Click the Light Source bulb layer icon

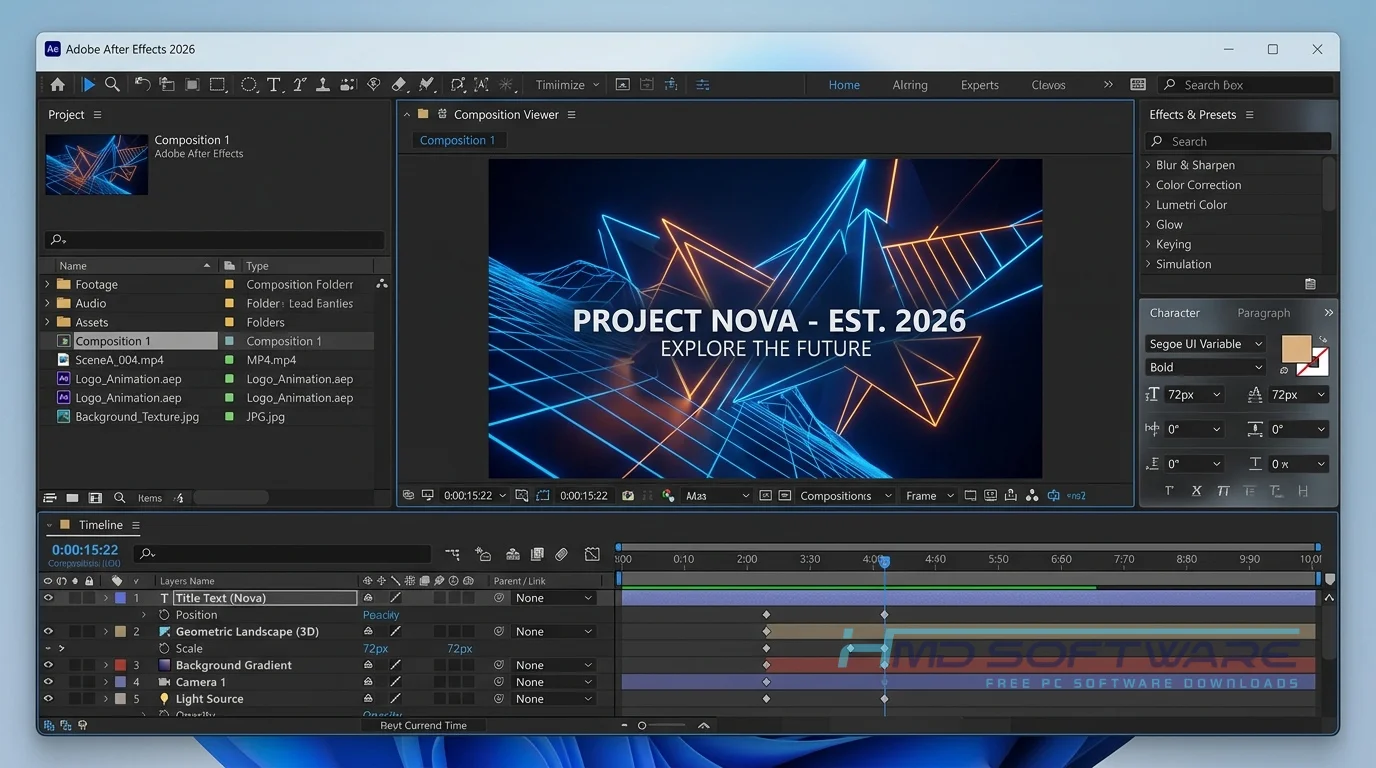[165, 699]
